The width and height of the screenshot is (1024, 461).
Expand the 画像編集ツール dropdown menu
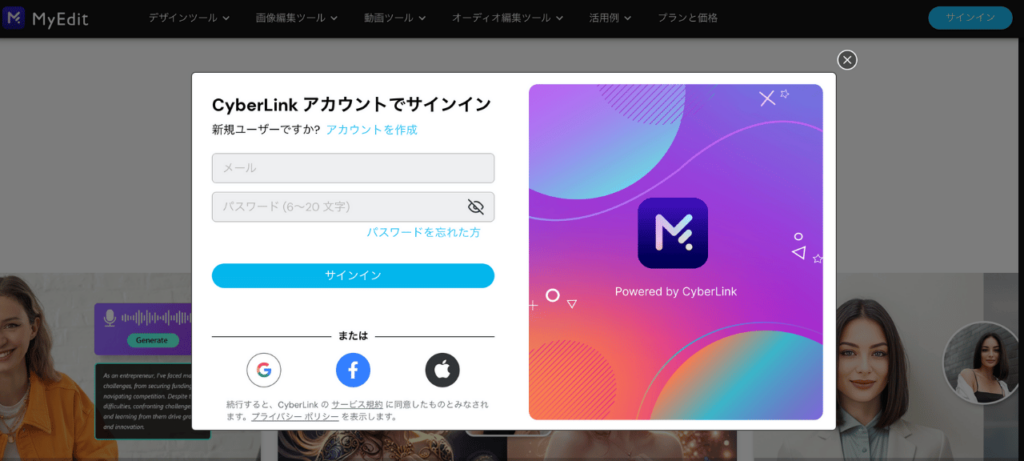(x=296, y=18)
